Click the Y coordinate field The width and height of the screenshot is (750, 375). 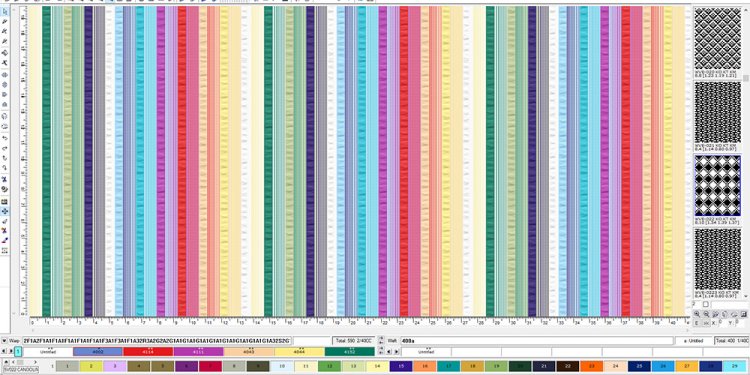click(740, 323)
